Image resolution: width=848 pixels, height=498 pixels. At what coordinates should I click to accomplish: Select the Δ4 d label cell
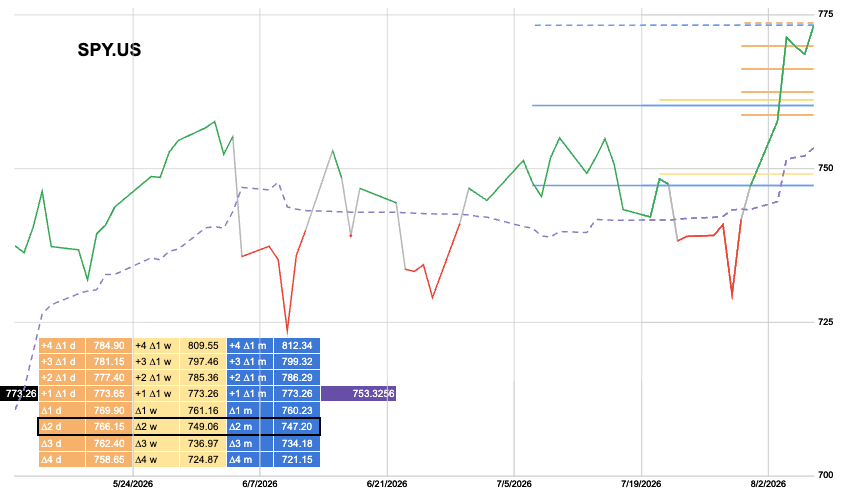click(x=62, y=460)
